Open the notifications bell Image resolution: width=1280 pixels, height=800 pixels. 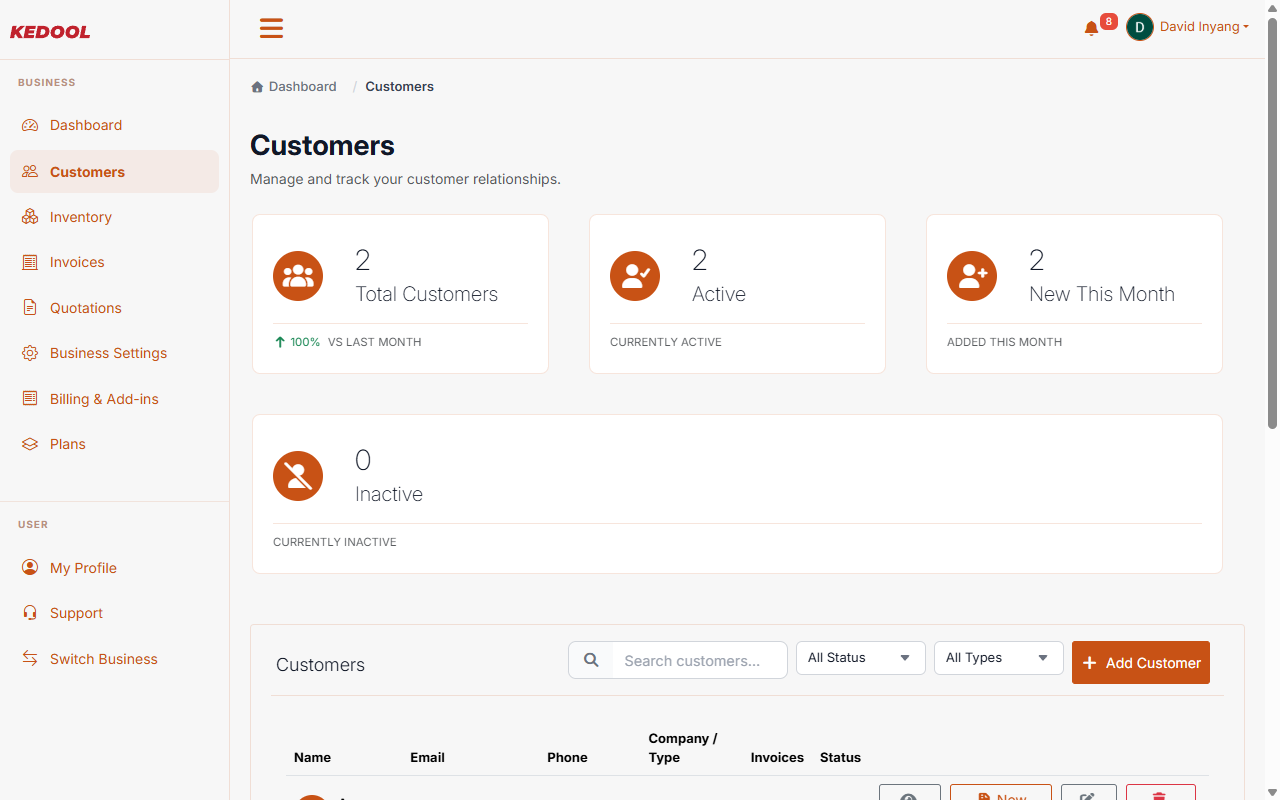point(1091,29)
